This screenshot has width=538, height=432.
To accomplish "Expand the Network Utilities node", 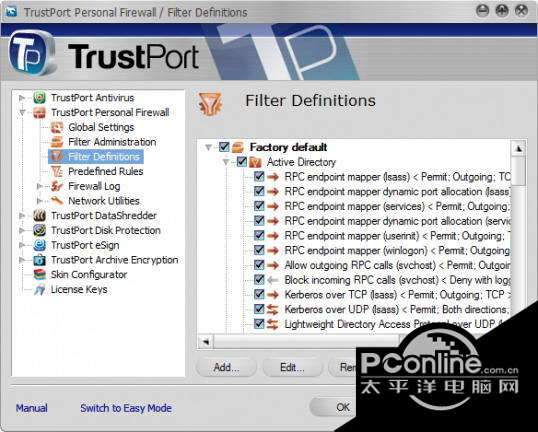I will (x=39, y=201).
